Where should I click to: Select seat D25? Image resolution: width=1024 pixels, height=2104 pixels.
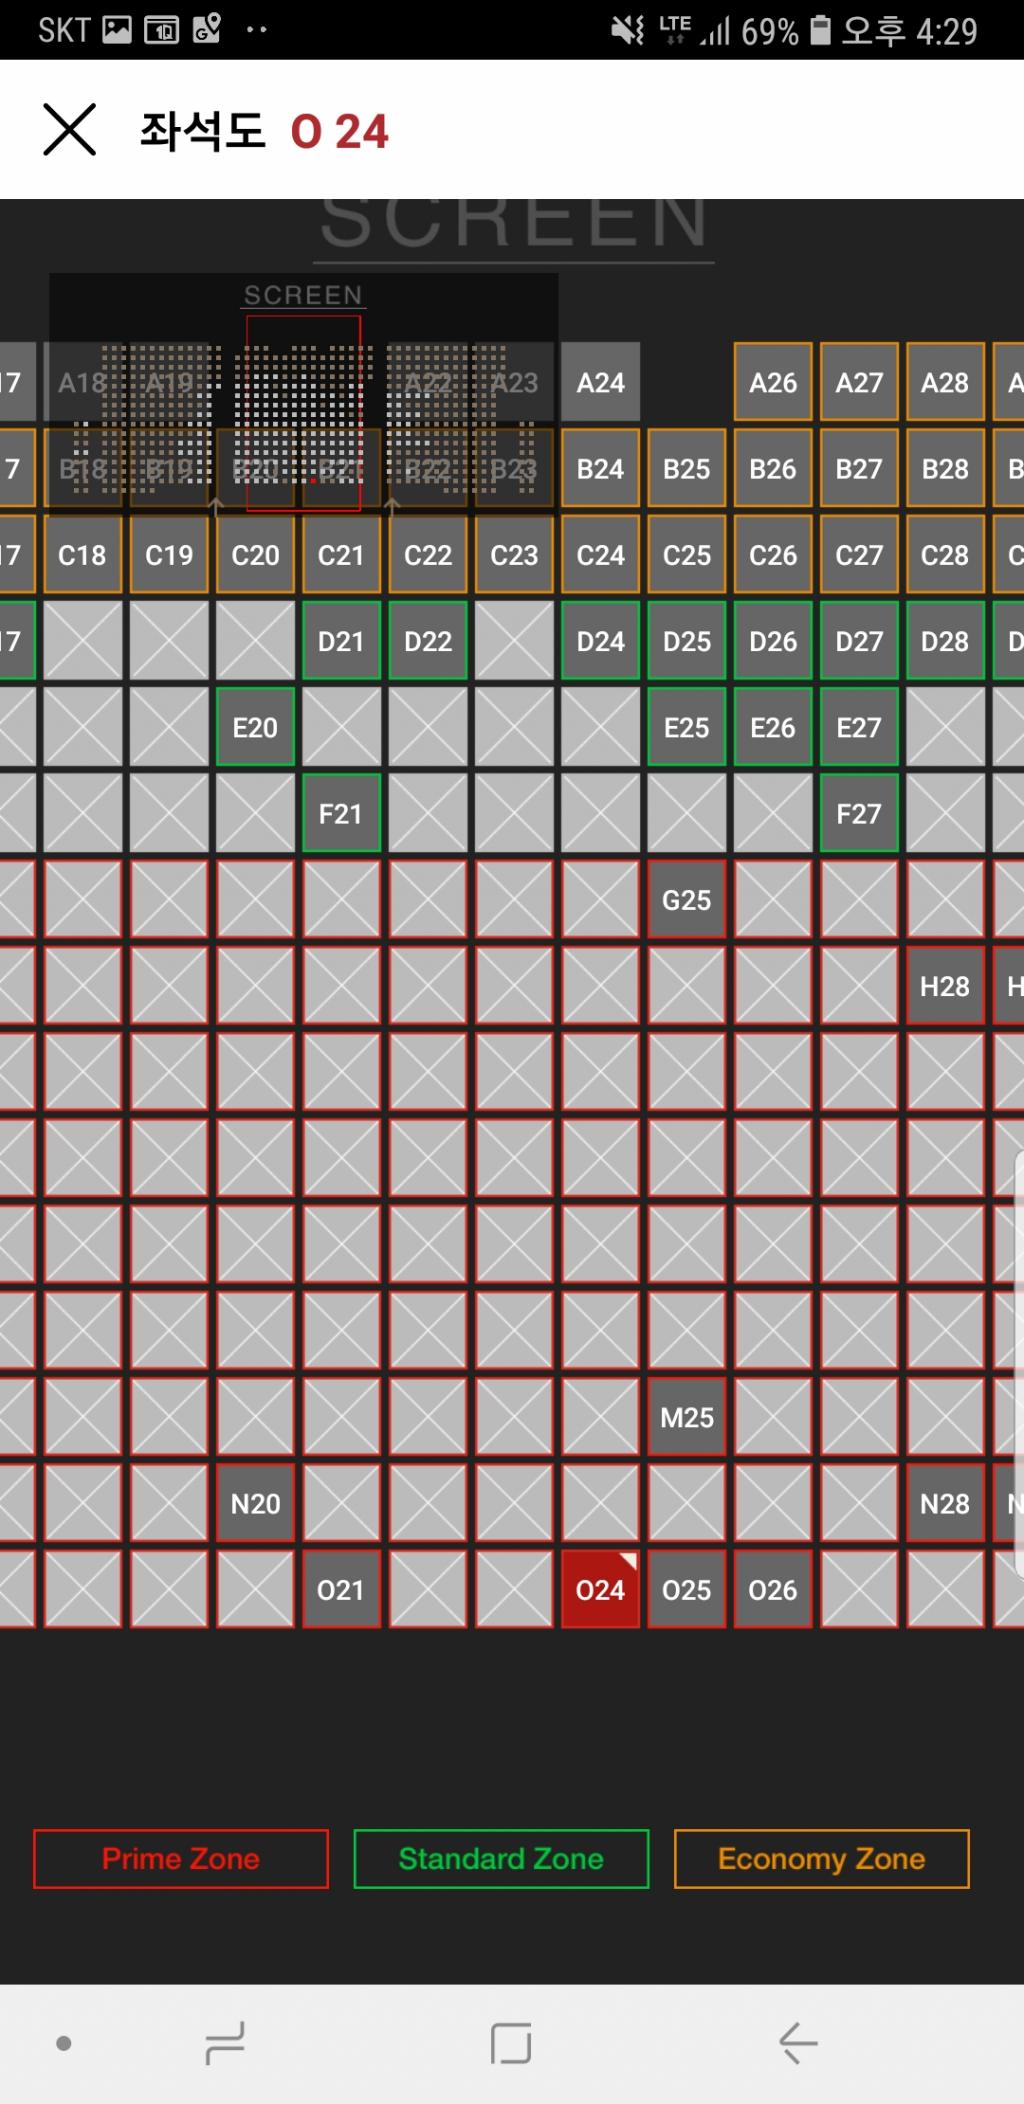click(x=687, y=641)
